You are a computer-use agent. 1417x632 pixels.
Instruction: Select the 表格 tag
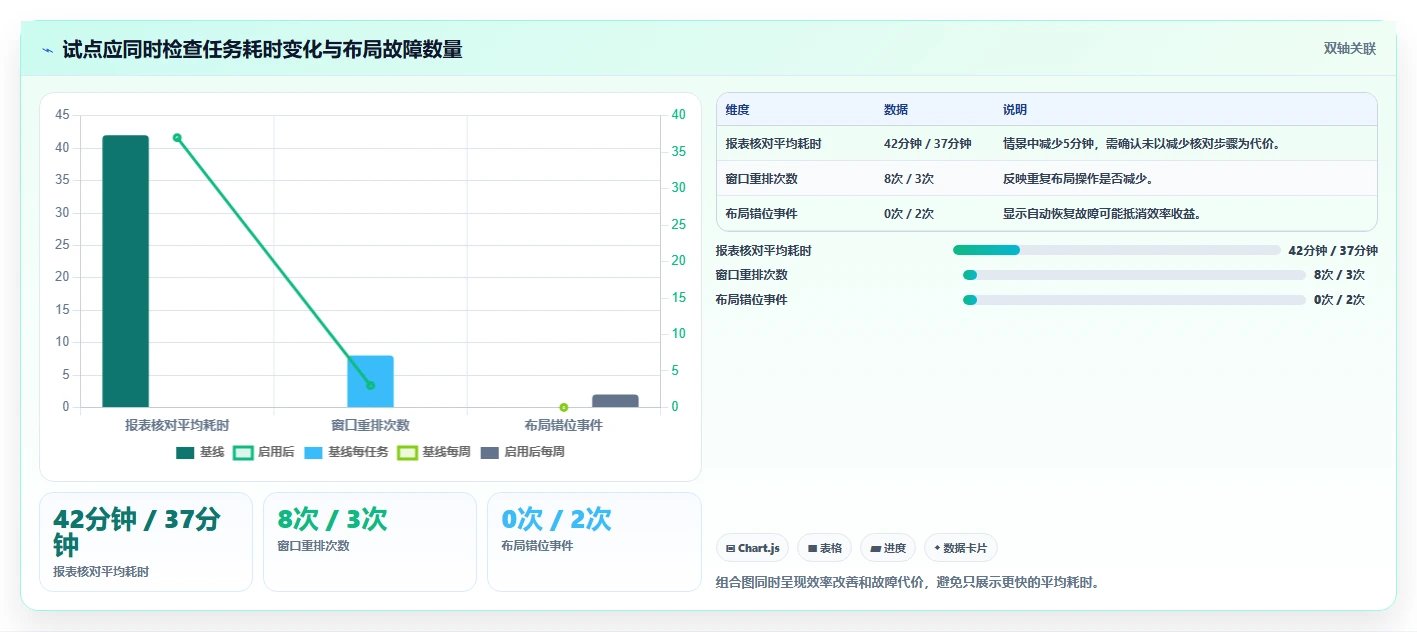click(824, 548)
